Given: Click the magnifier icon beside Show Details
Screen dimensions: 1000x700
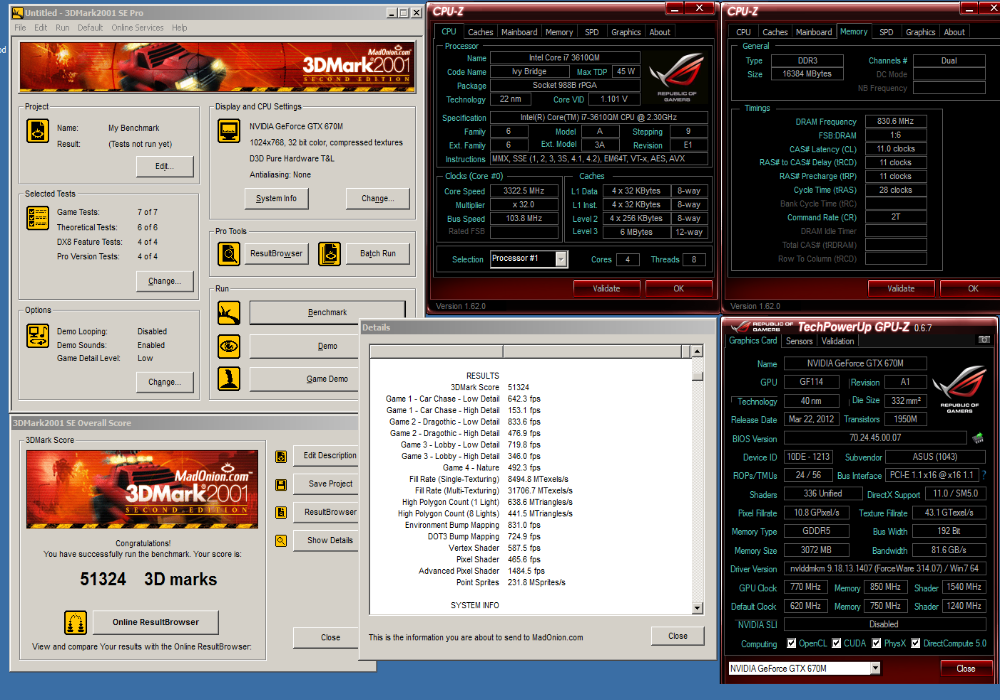Looking at the screenshot, I should 281,541.
